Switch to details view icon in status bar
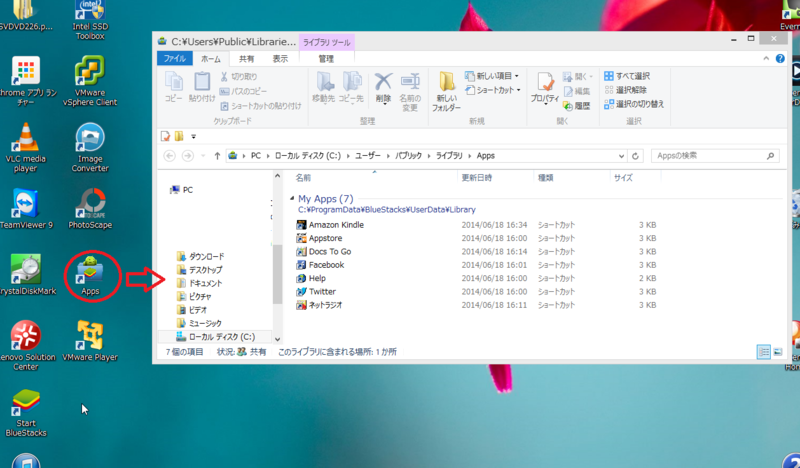 pyautogui.click(x=764, y=352)
